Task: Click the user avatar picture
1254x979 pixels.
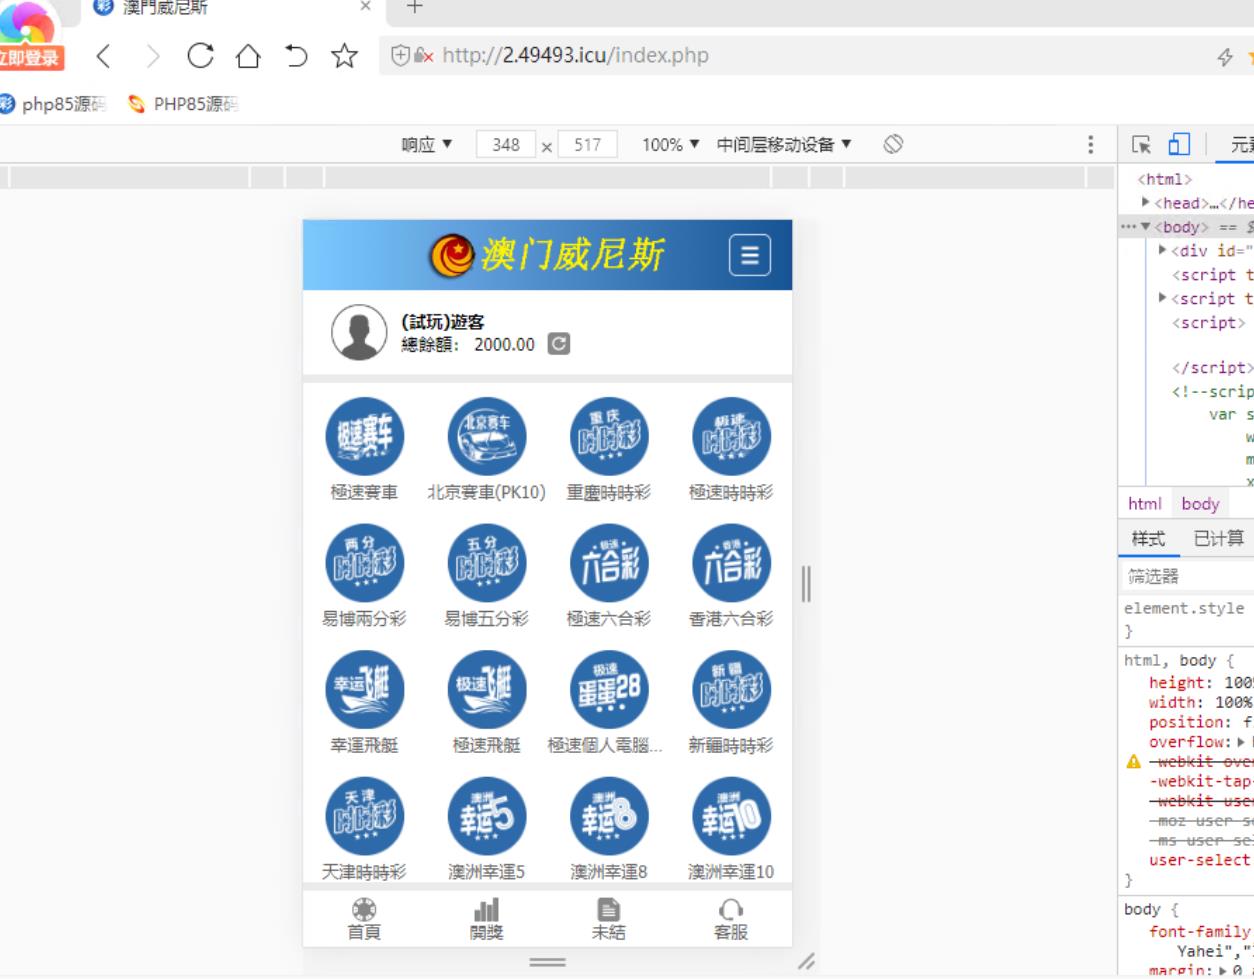Action: pos(359,333)
